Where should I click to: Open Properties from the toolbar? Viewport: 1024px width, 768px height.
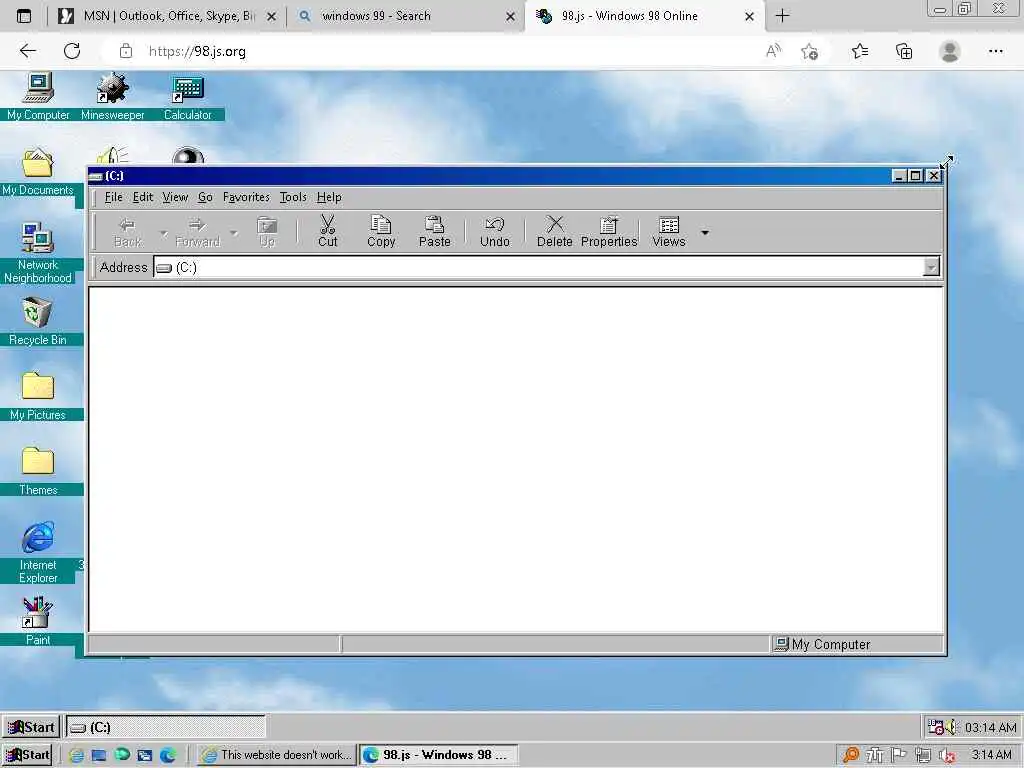pos(609,232)
